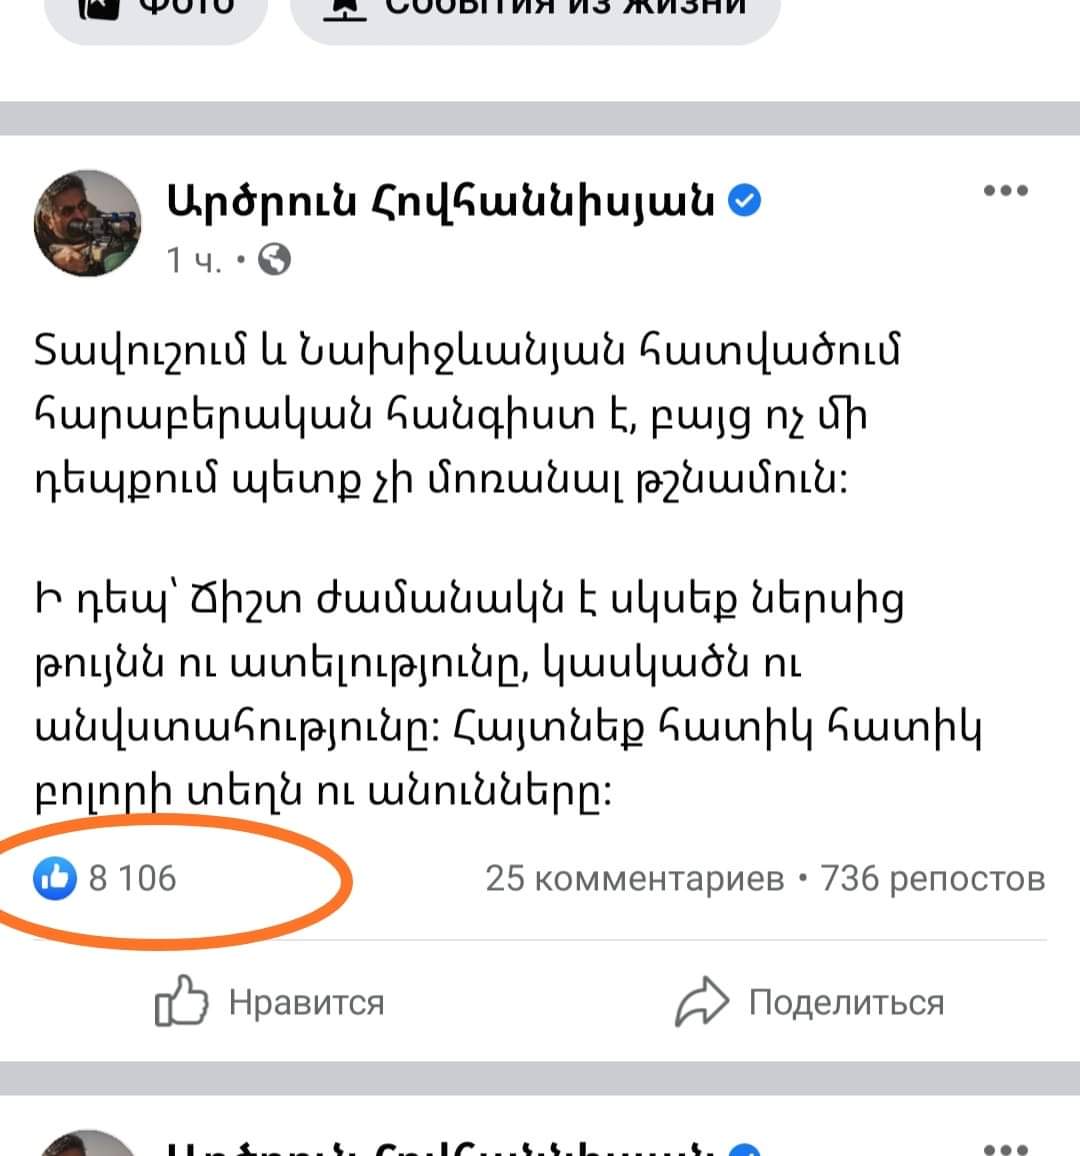Click the thumbs-up Нравится icon
The height and width of the screenshot is (1156, 1080).
[x=181, y=1001]
